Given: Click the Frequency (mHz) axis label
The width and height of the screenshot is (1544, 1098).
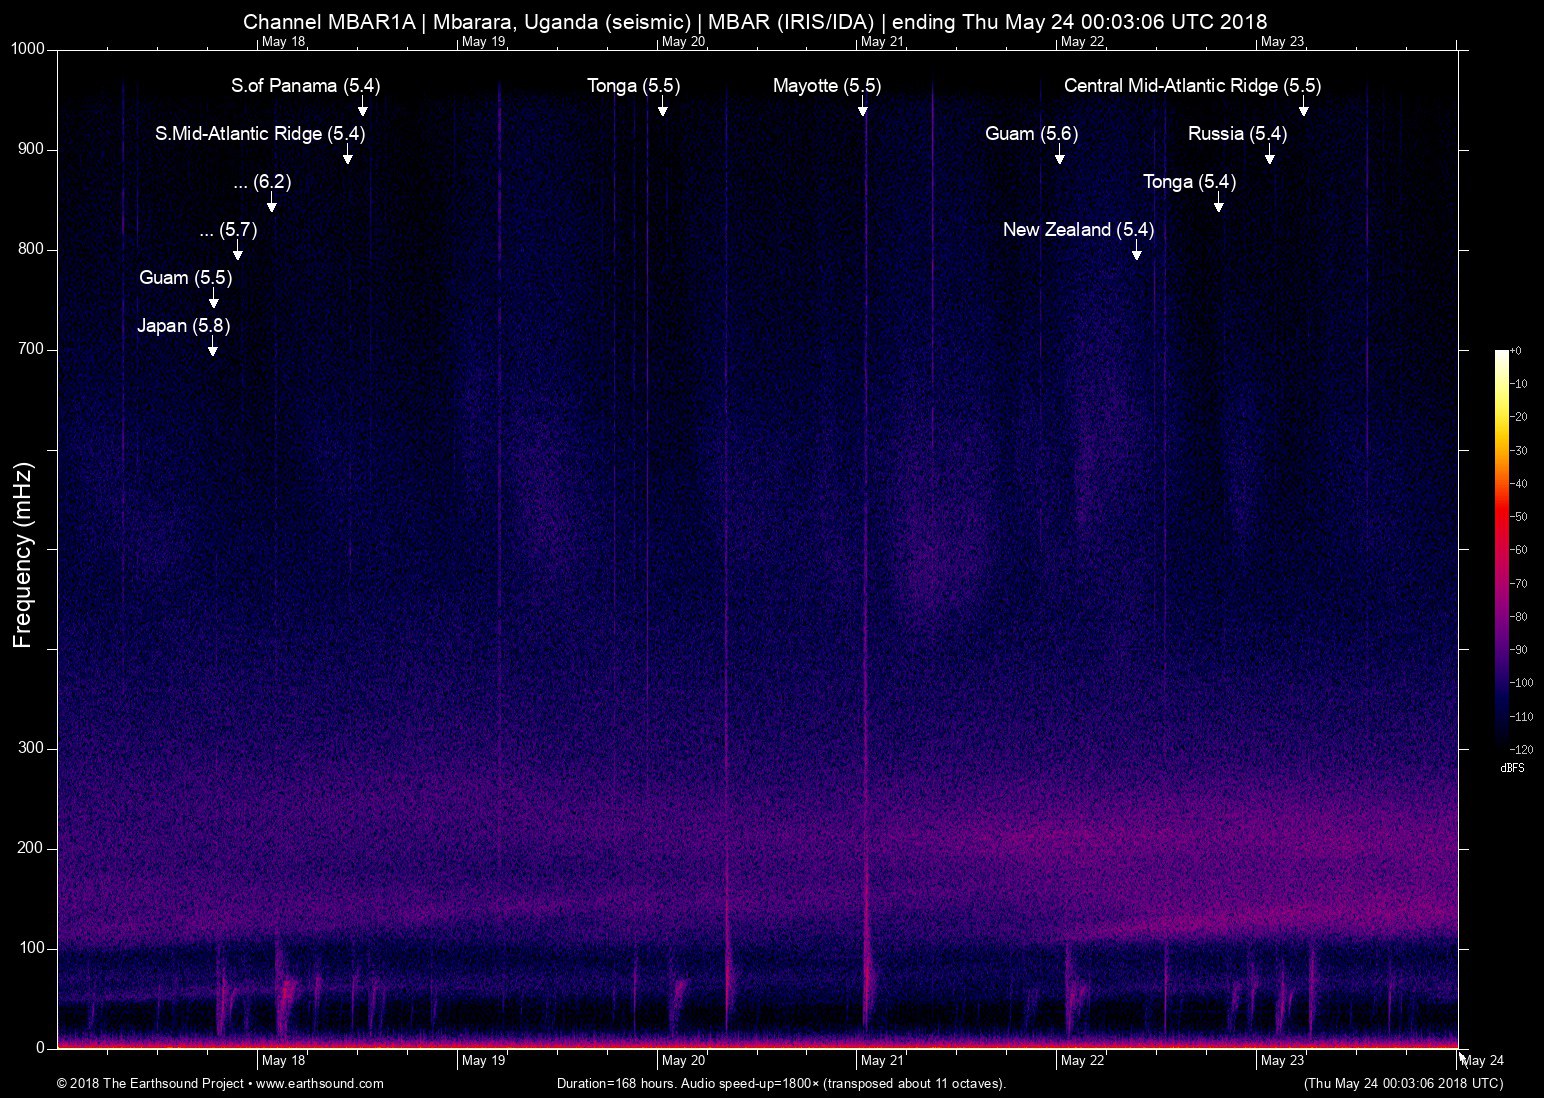Looking at the screenshot, I should pyautogui.click(x=23, y=555).
